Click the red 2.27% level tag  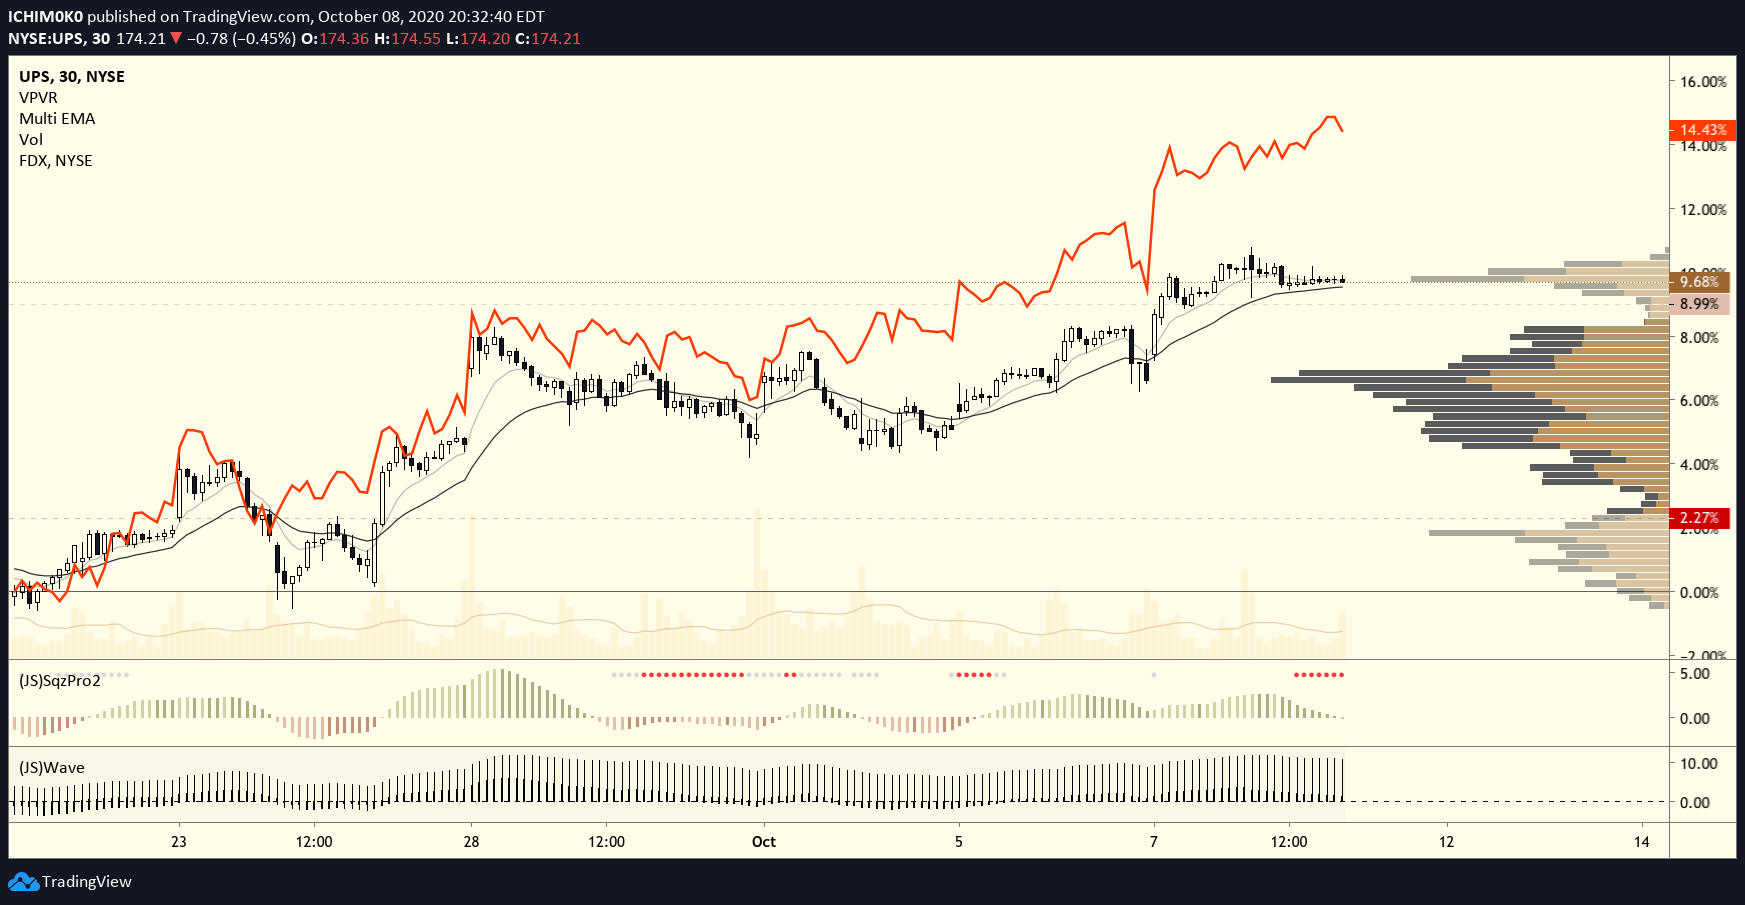[x=1700, y=518]
